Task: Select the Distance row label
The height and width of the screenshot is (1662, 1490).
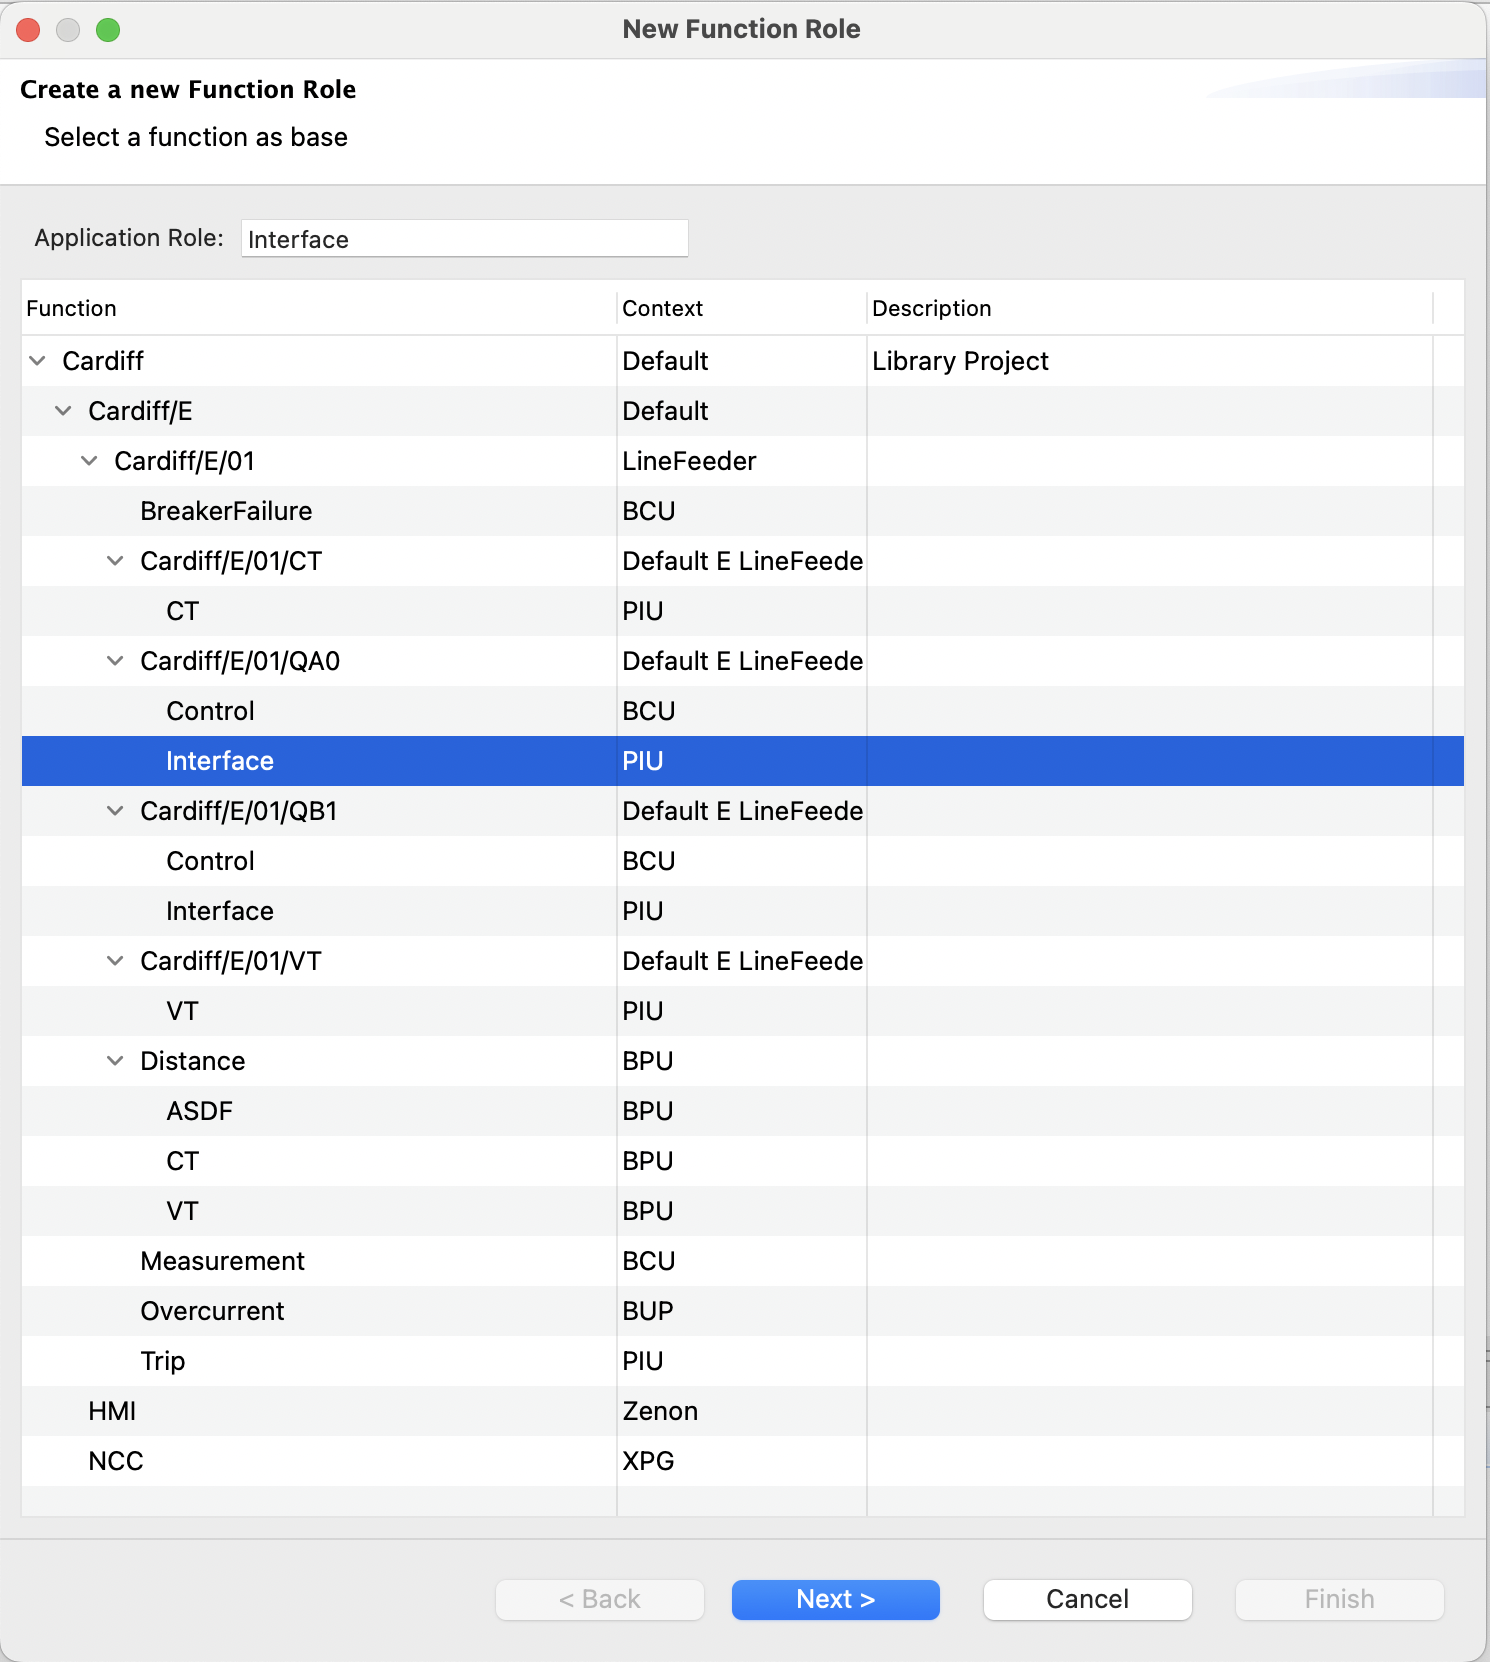Action: tap(193, 1061)
